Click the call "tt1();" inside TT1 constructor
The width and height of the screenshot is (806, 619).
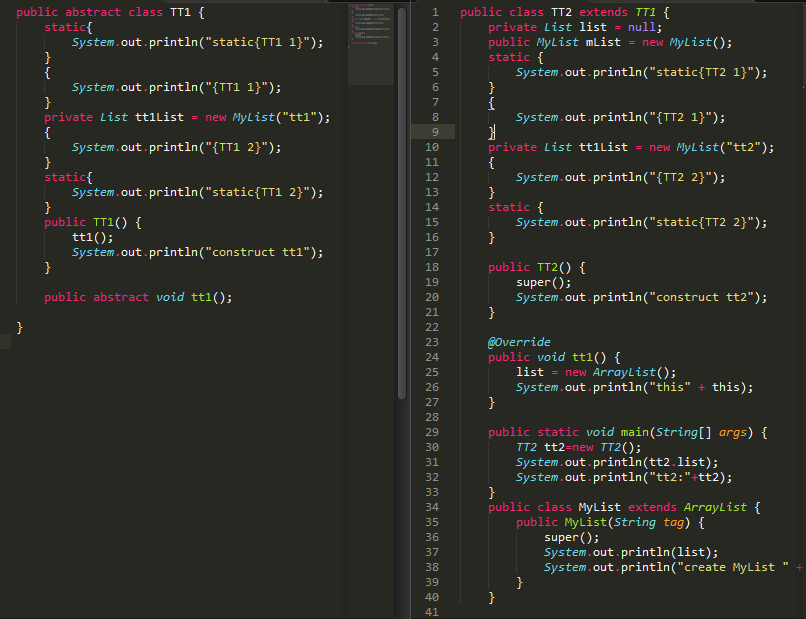[x=93, y=237]
